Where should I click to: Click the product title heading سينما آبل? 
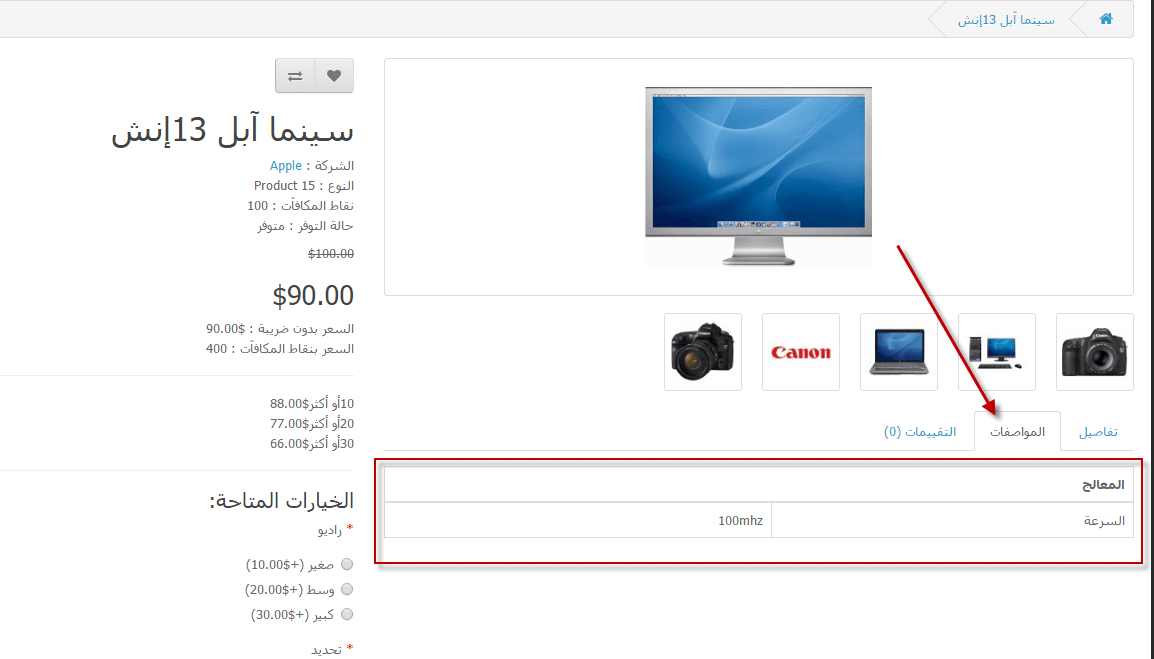(x=233, y=130)
